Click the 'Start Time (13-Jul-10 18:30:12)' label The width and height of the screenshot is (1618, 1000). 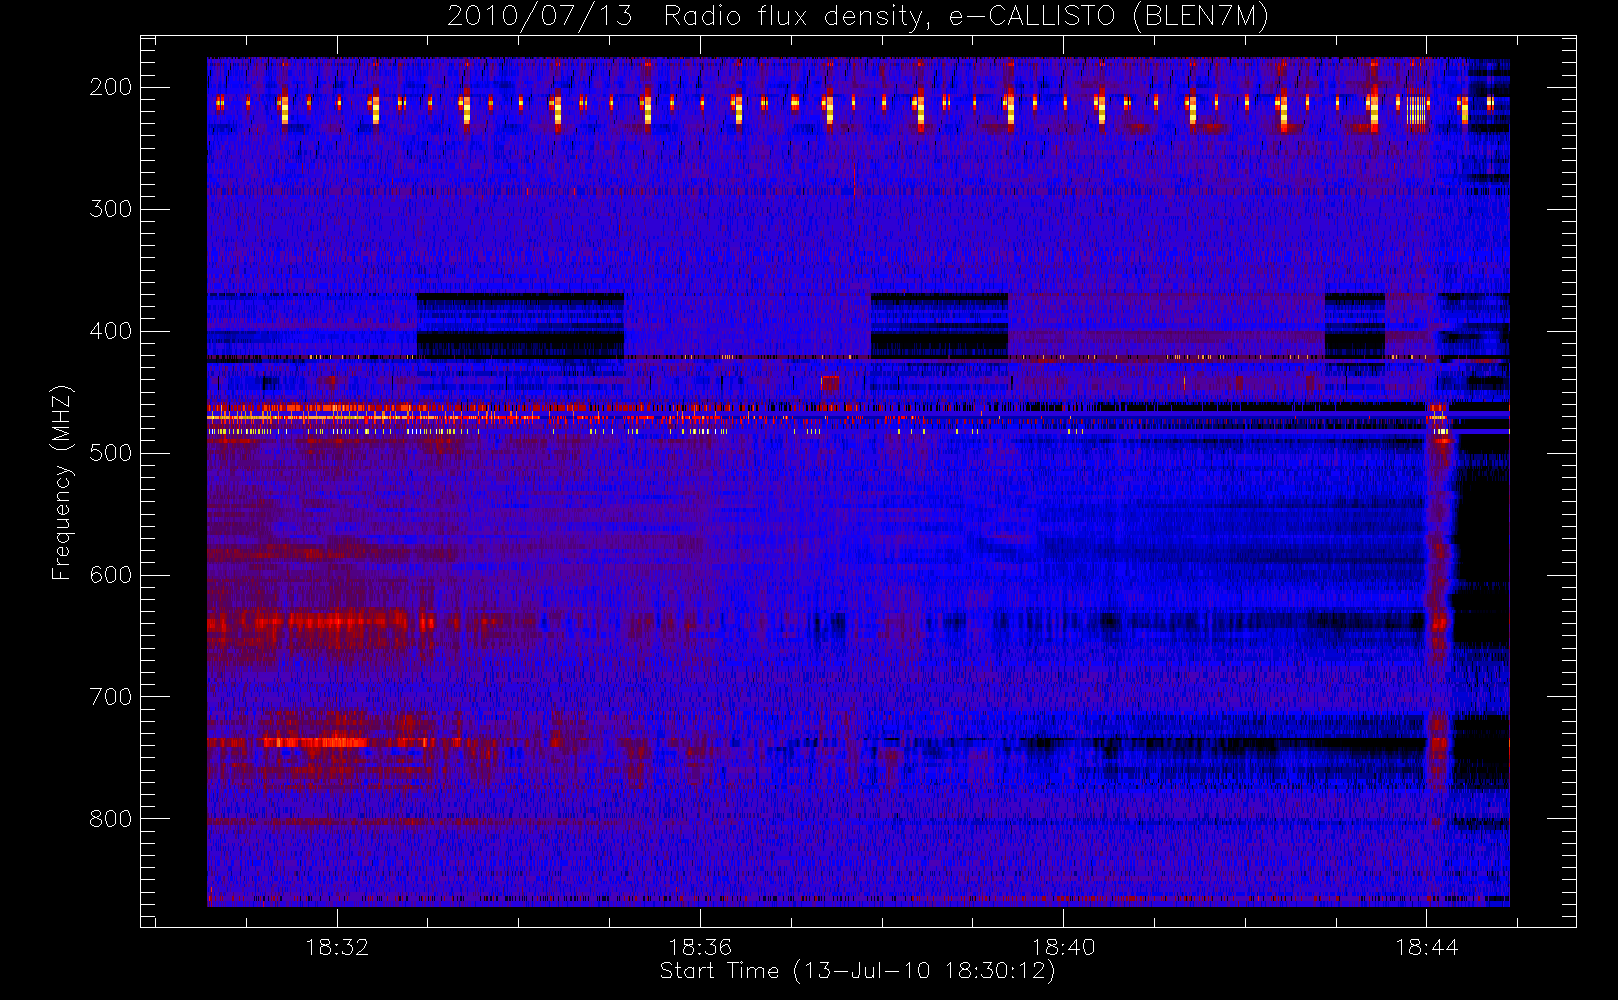pyautogui.click(x=858, y=971)
